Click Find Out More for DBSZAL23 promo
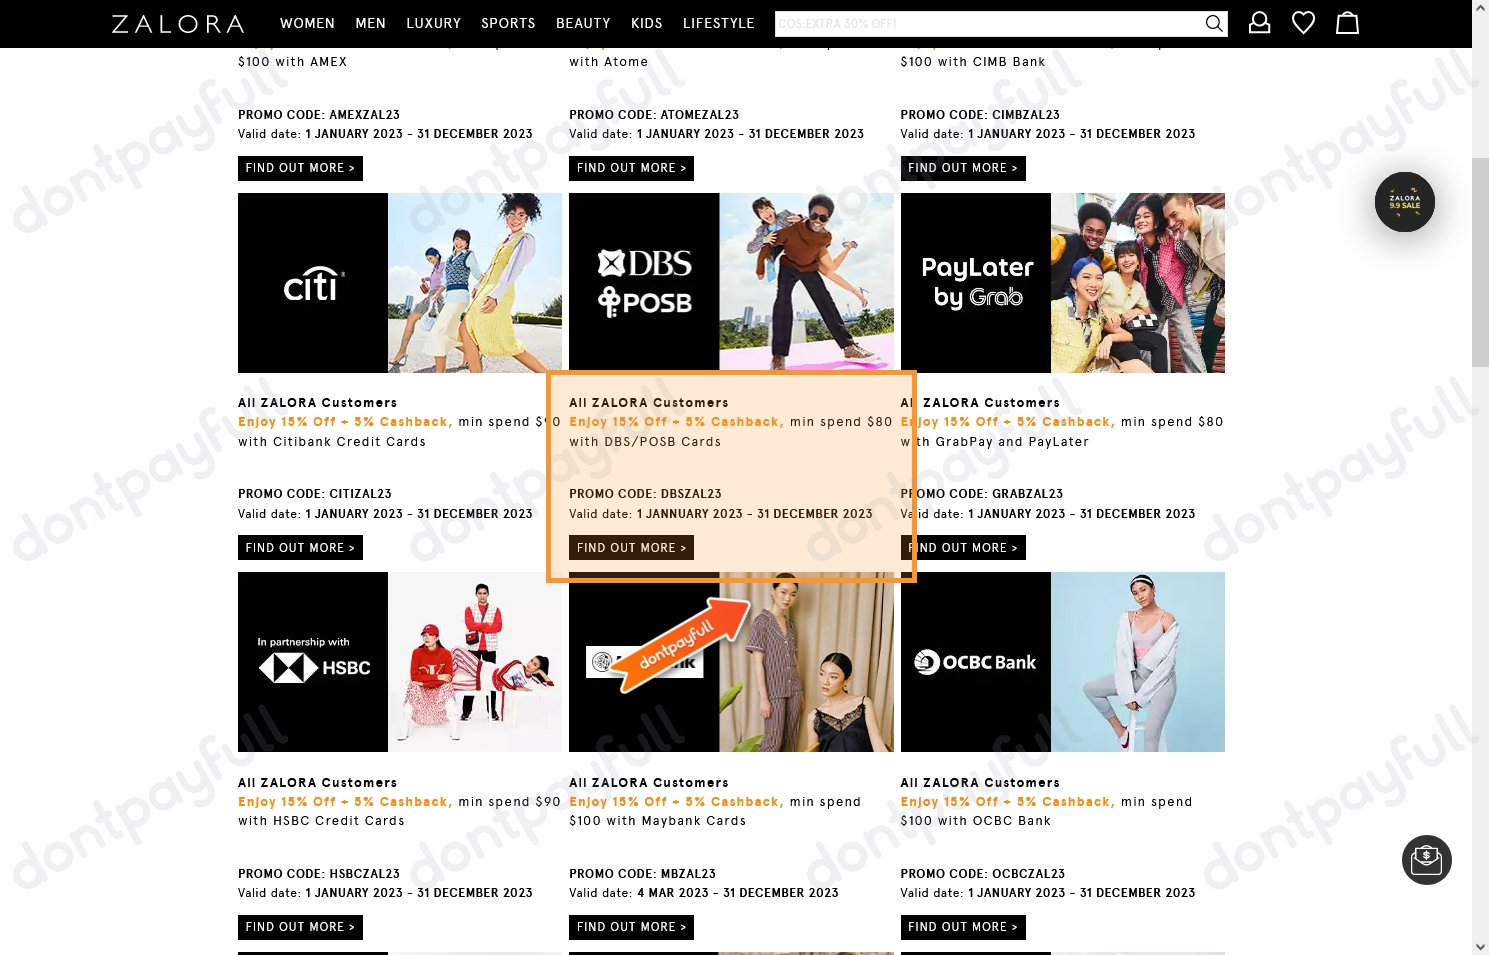Image resolution: width=1489 pixels, height=955 pixels. tap(631, 548)
